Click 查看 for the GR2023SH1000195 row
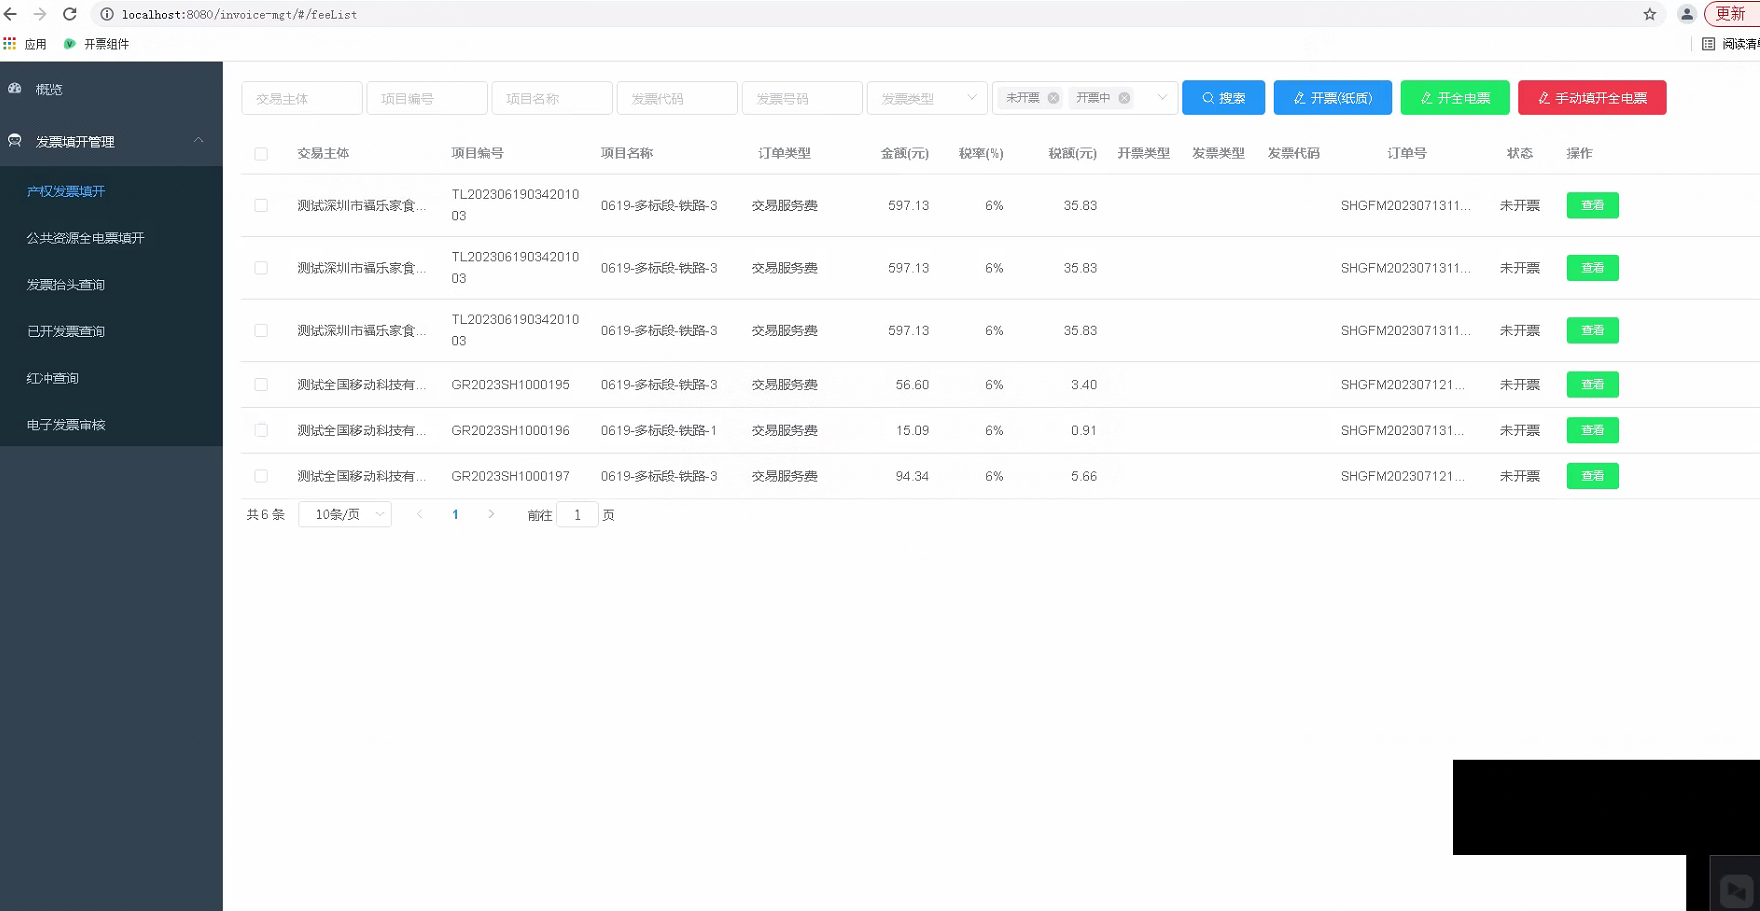This screenshot has width=1760, height=911. [1592, 384]
